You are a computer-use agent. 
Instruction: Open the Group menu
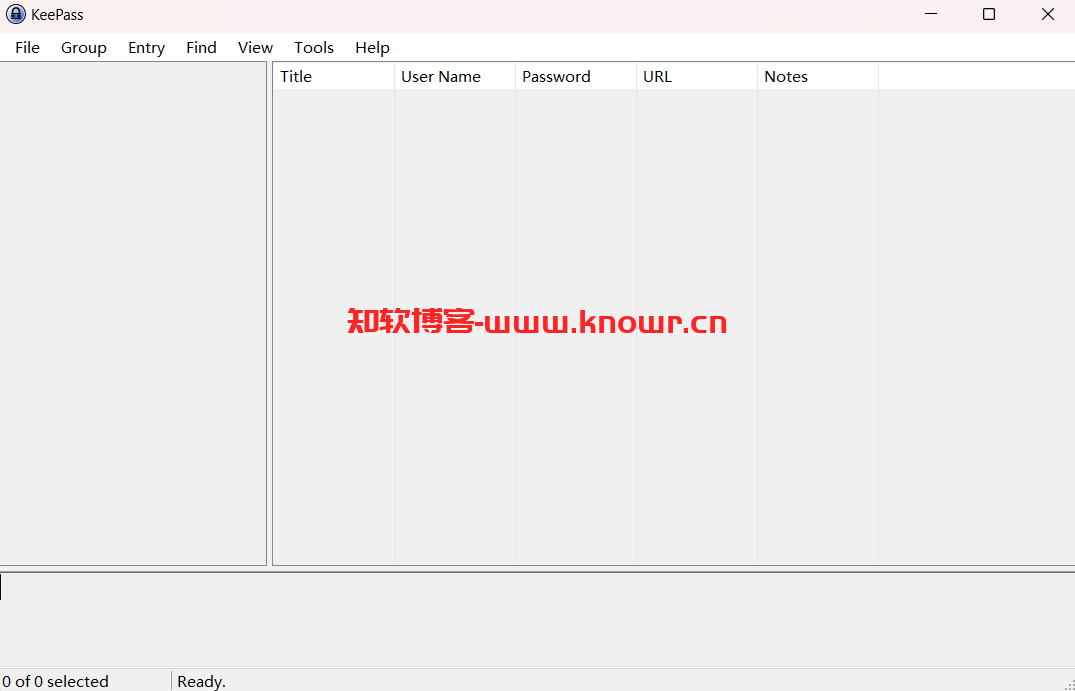coord(84,47)
